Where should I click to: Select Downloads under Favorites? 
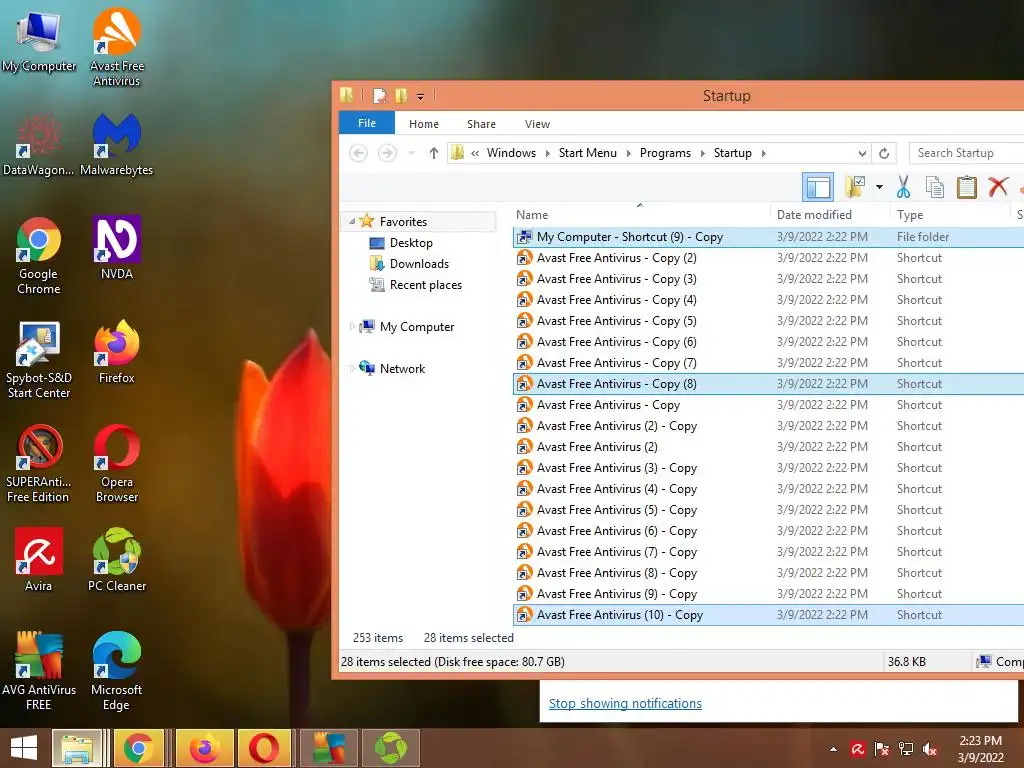coord(419,263)
